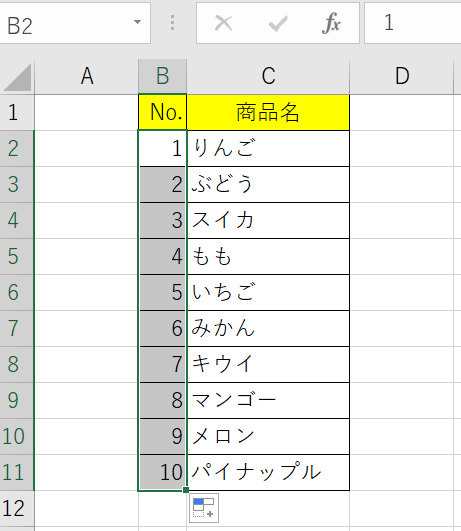
Task: Click the fill handle at selection corner
Action: click(186, 490)
